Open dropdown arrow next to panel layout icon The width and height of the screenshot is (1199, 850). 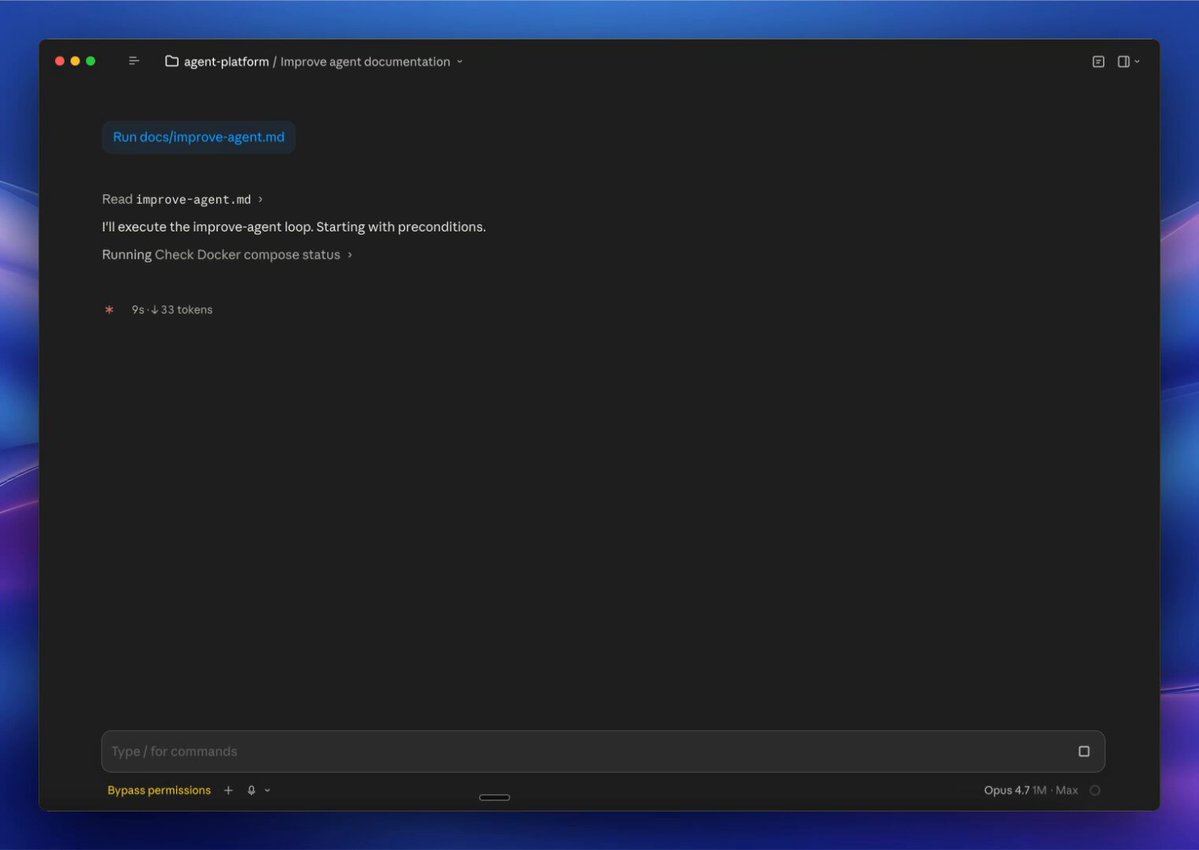pyautogui.click(x=1137, y=62)
